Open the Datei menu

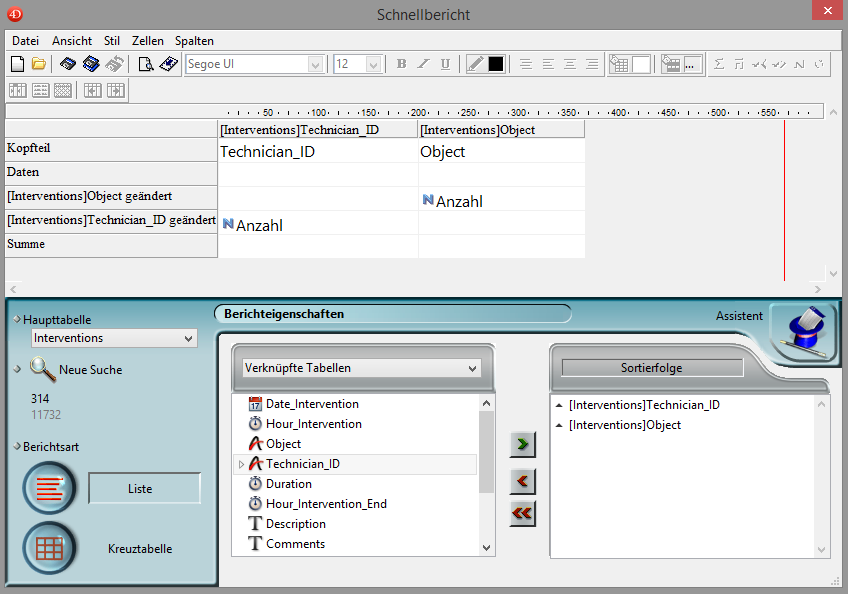25,41
